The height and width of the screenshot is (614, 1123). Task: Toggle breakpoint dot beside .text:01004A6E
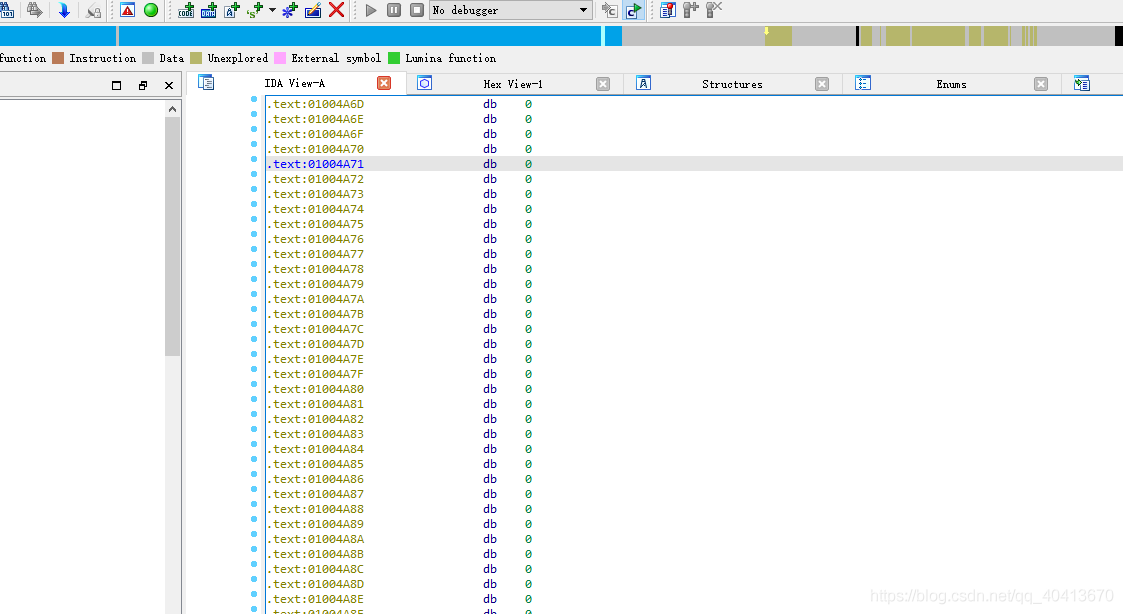coord(254,115)
